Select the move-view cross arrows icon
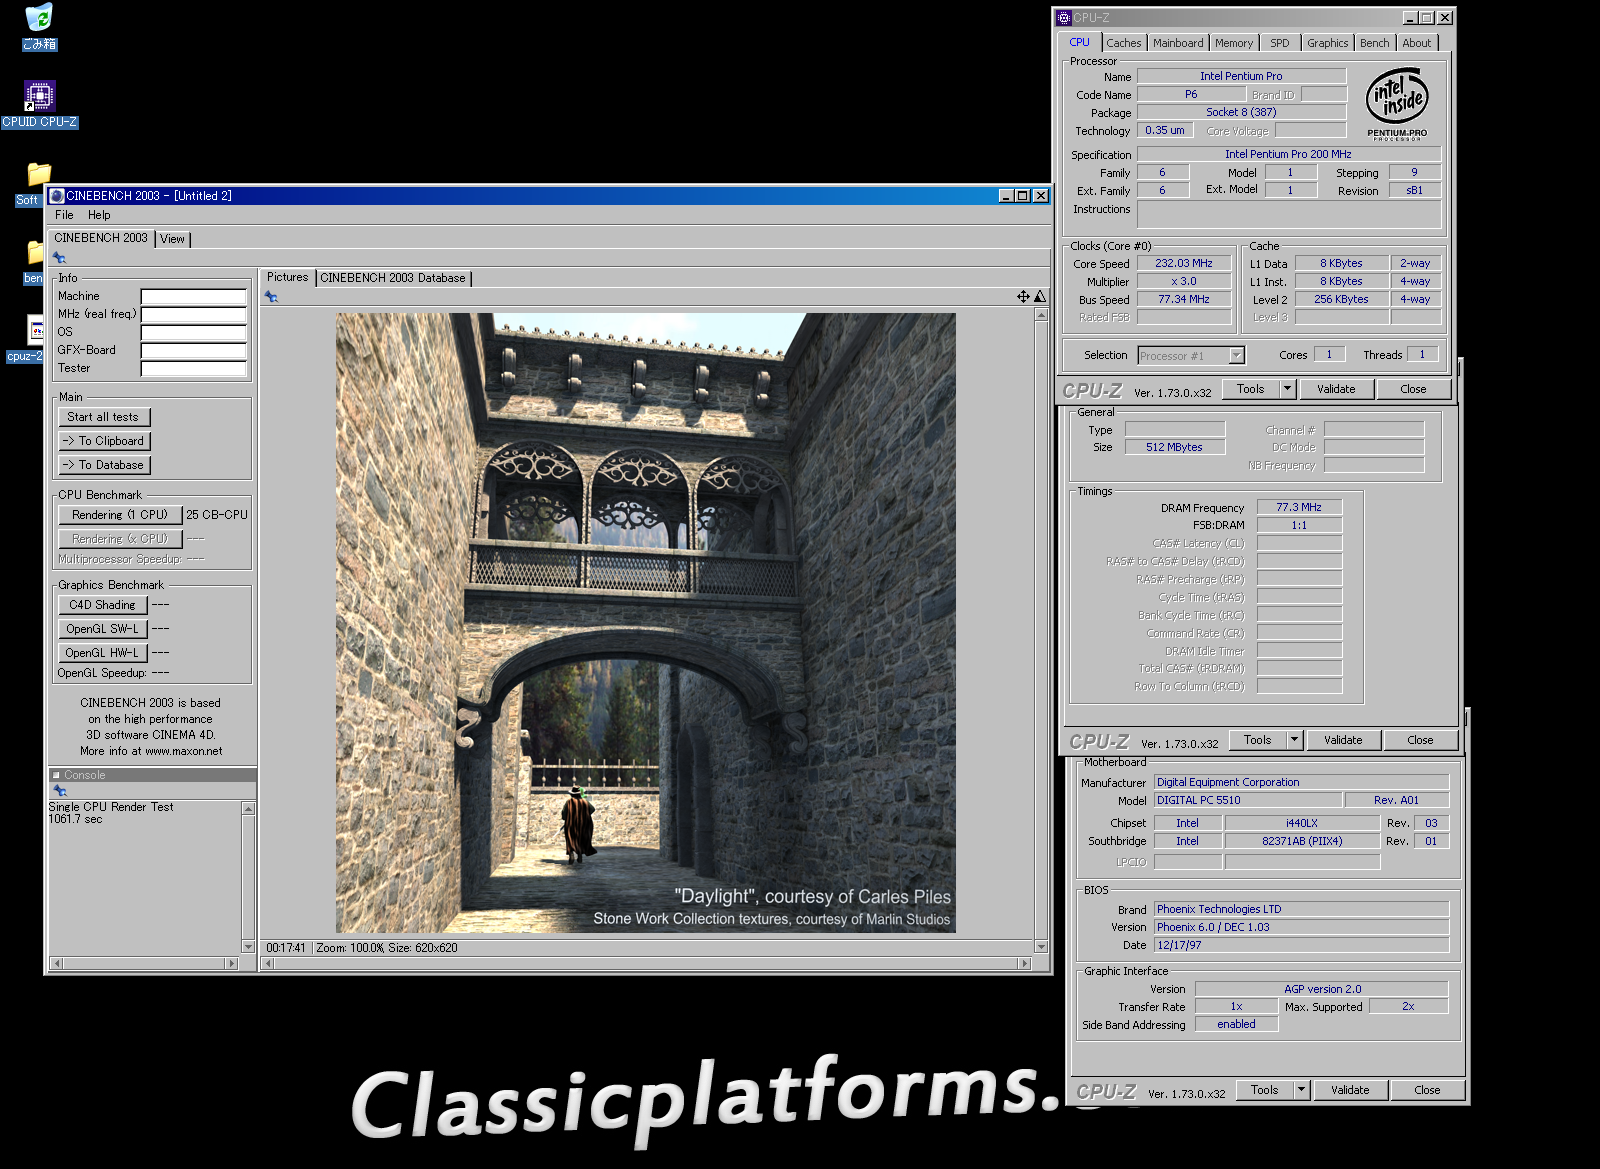The height and width of the screenshot is (1169, 1600). [1023, 296]
